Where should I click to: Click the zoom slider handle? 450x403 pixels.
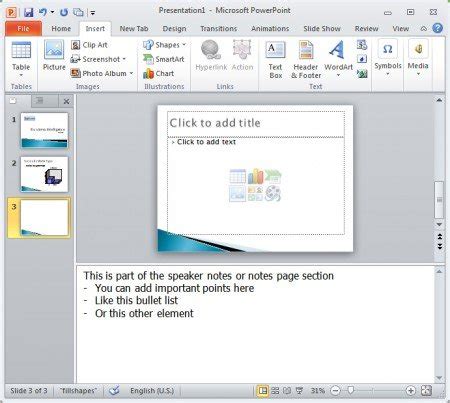(350, 390)
